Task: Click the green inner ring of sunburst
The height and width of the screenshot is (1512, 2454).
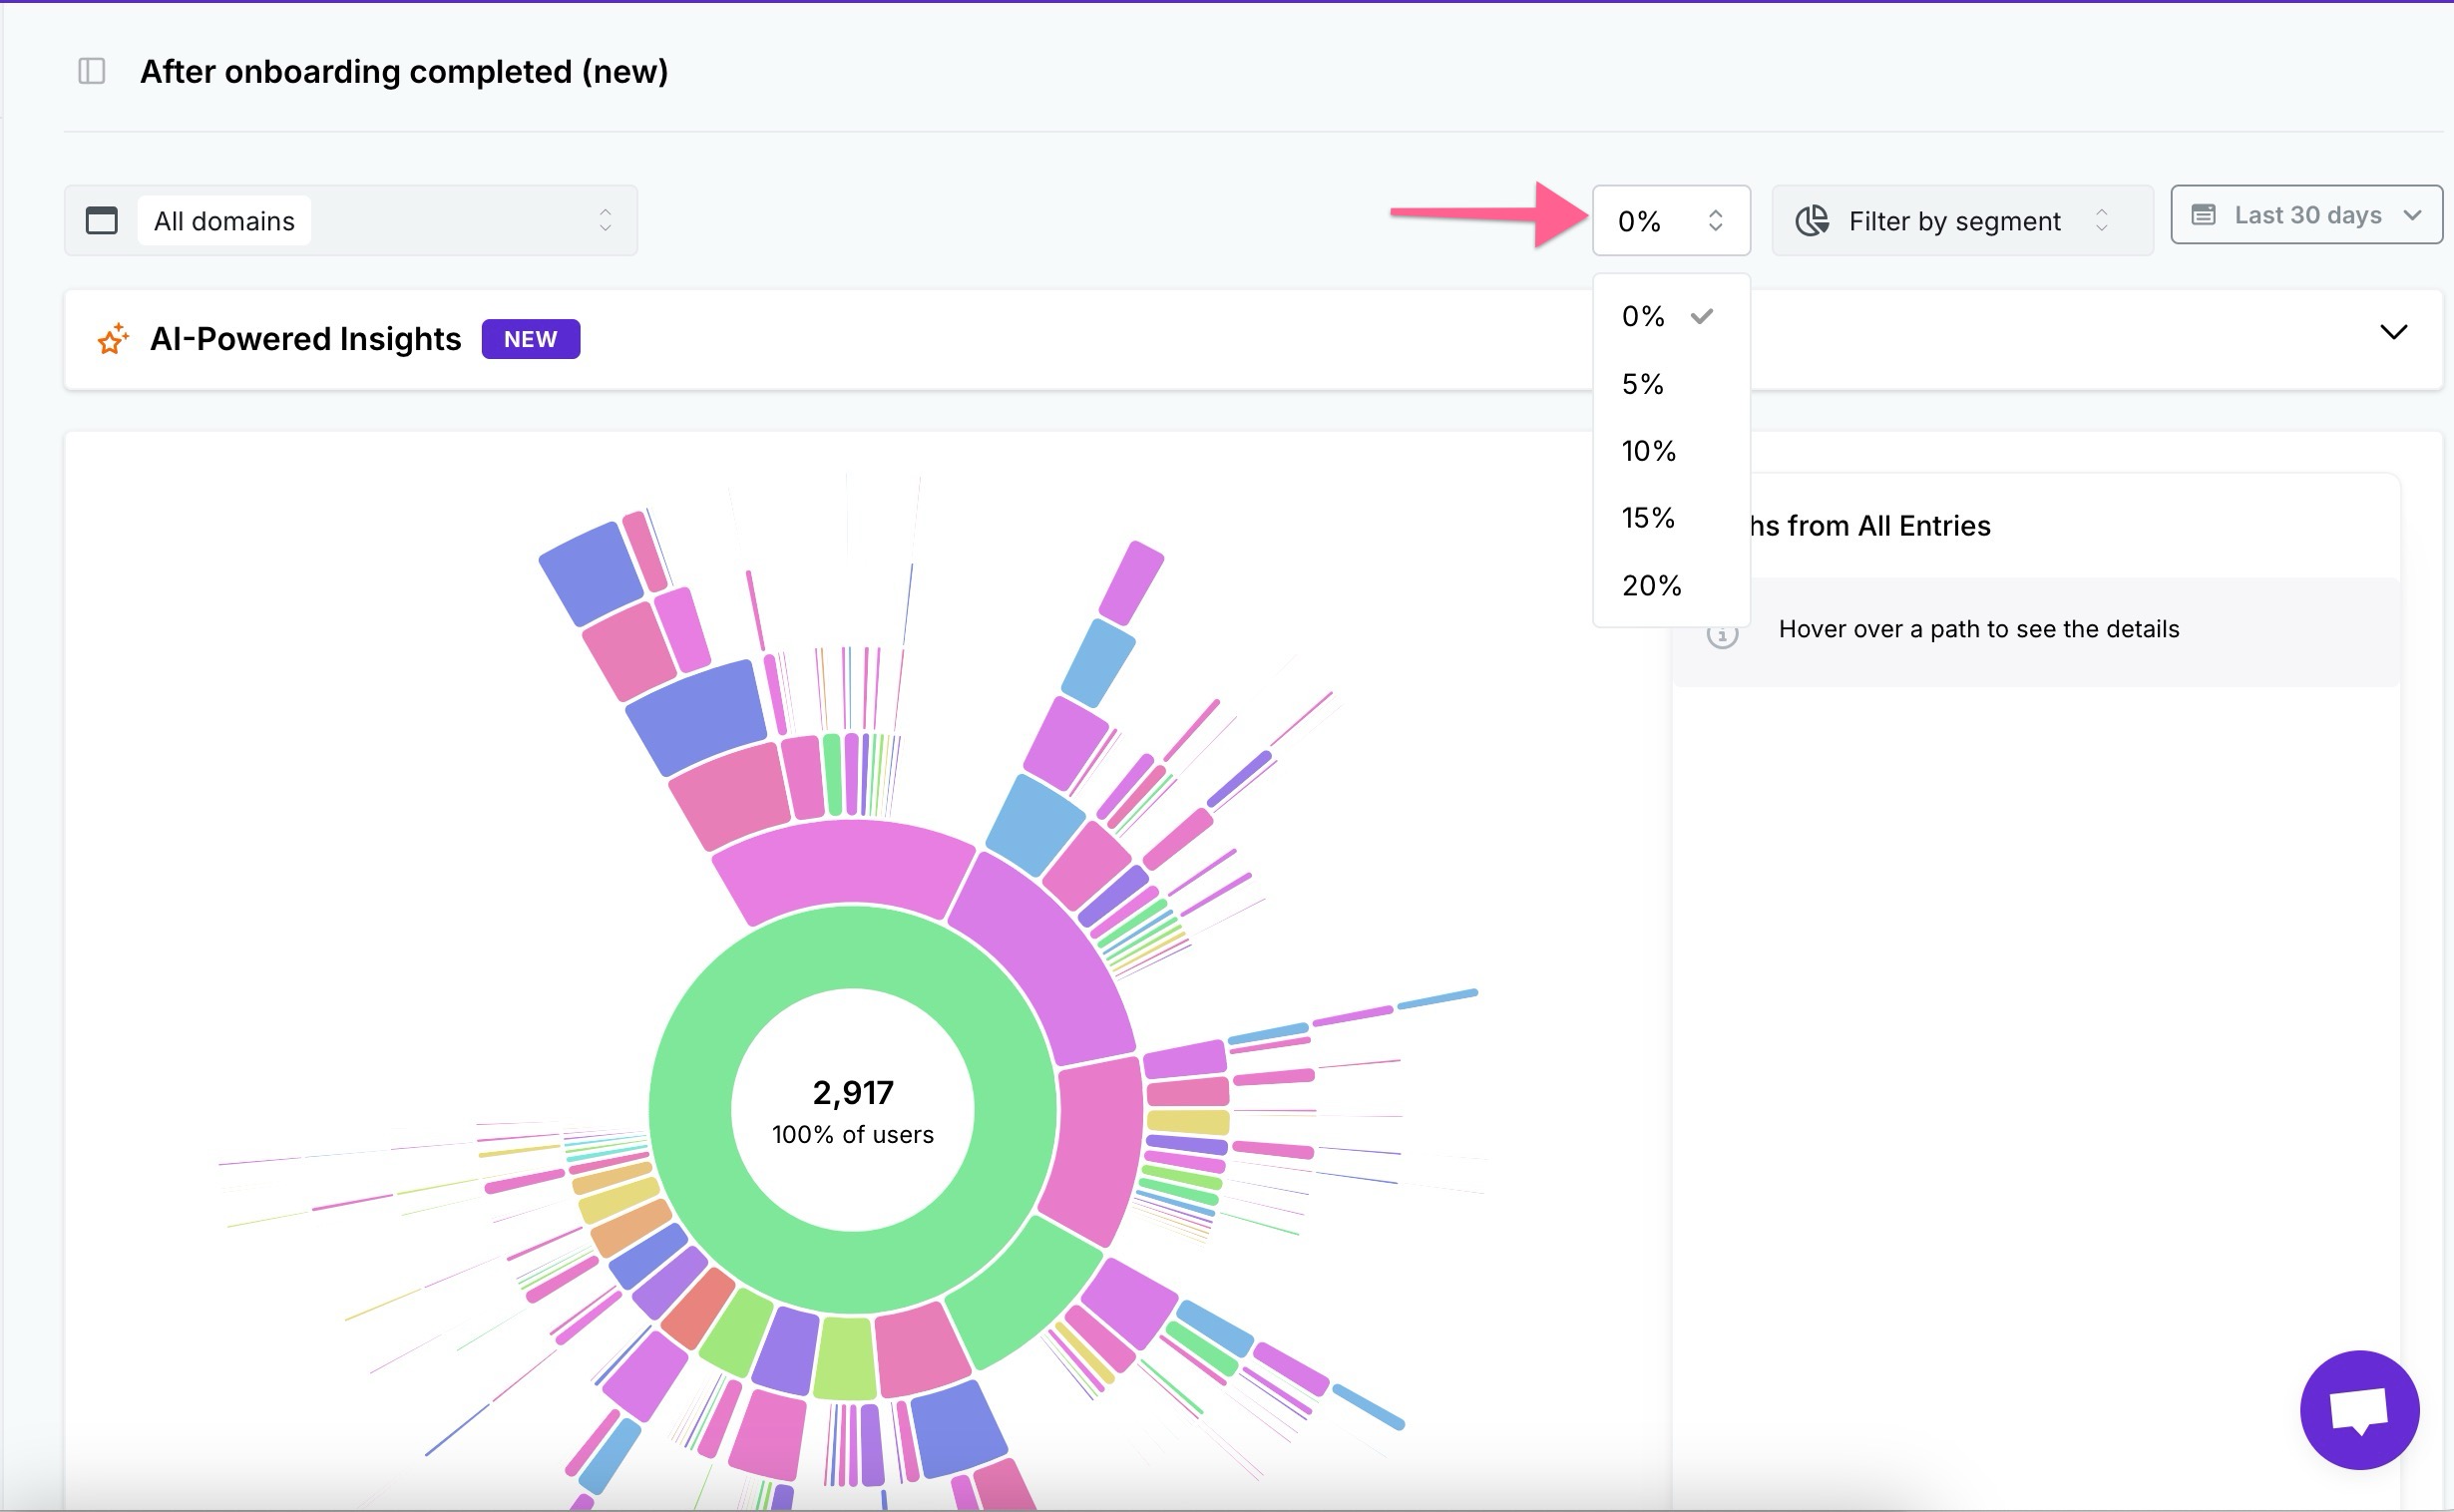Action: pyautogui.click(x=690, y=1110)
